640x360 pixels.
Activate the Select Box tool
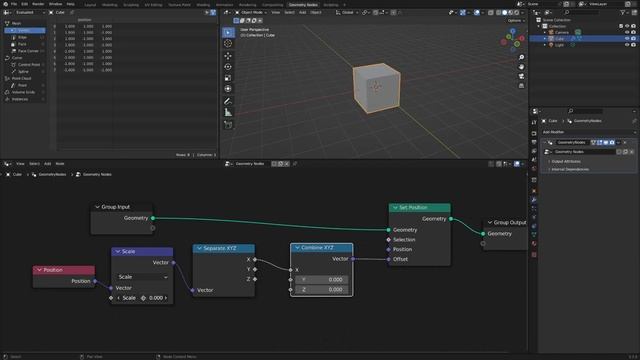pyautogui.click(x=228, y=32)
